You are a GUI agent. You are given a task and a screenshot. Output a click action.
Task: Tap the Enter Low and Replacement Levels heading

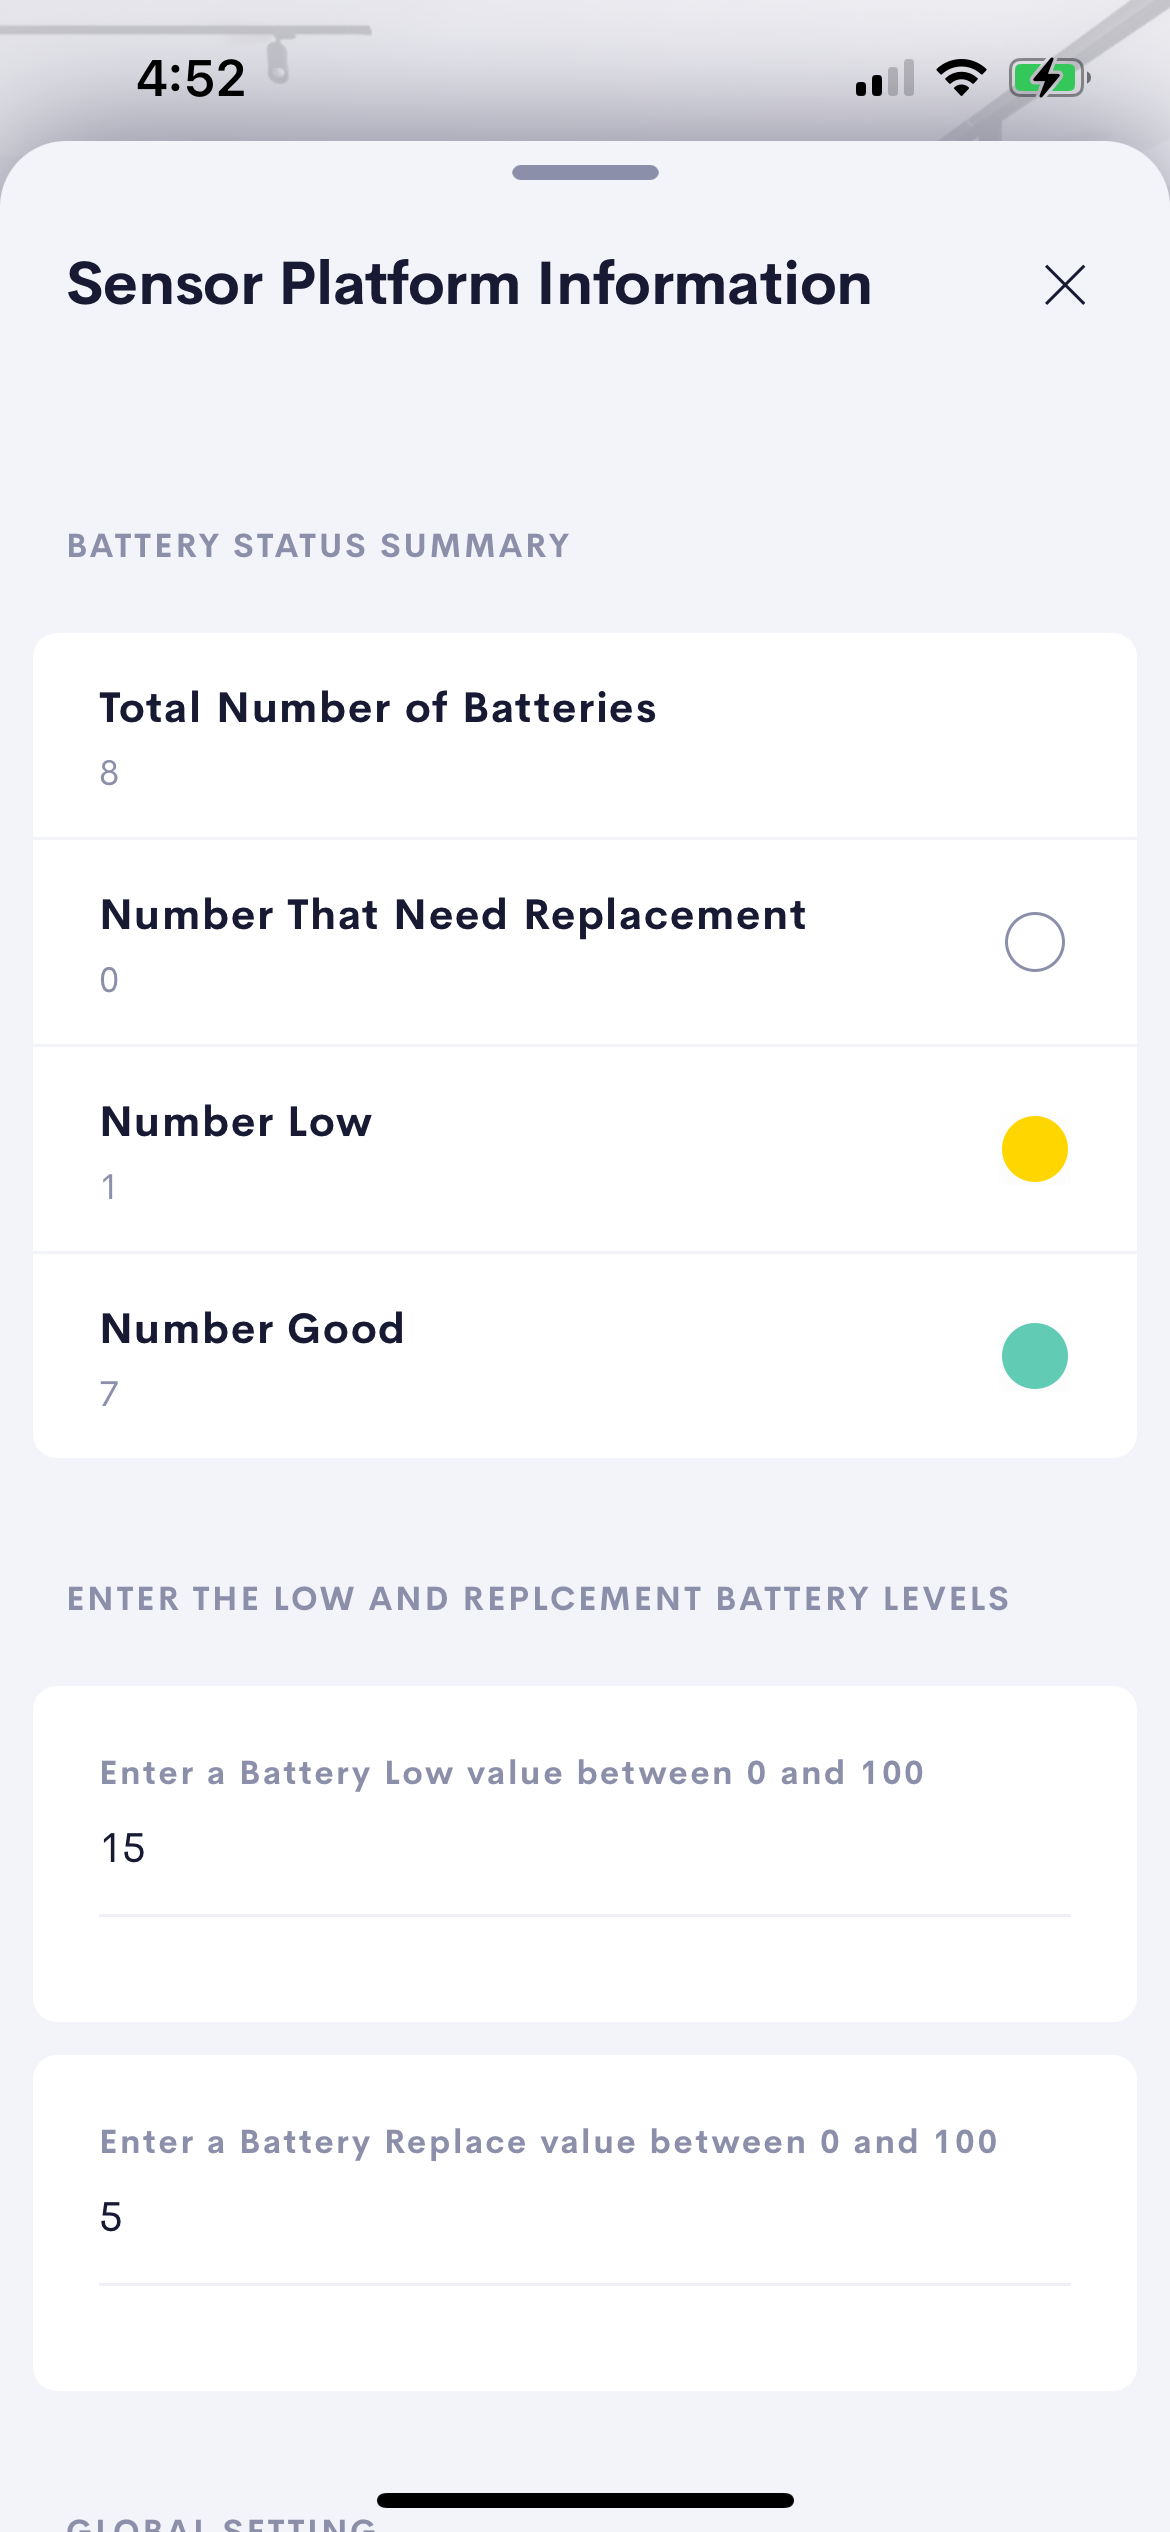(x=538, y=1599)
